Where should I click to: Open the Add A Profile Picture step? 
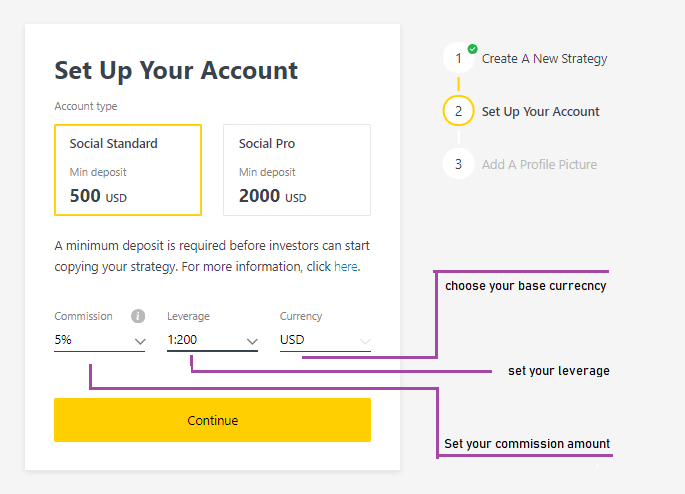point(539,164)
